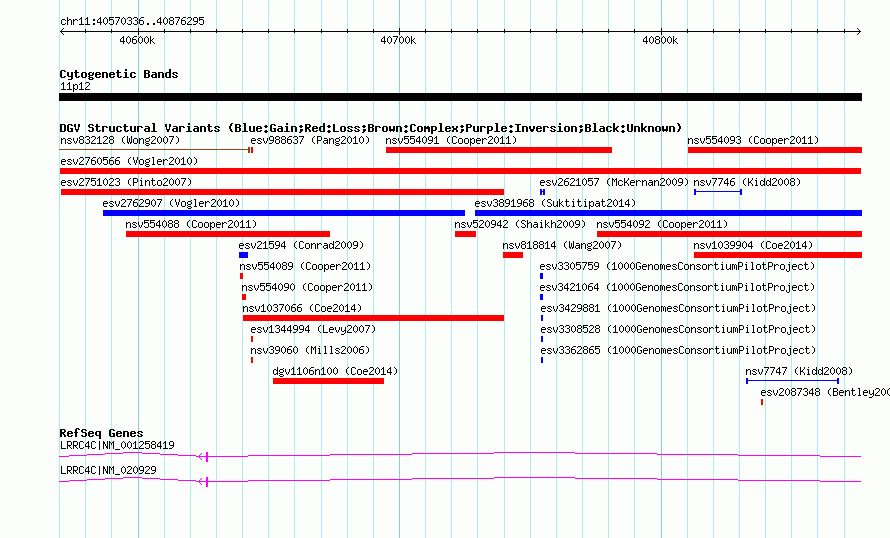Viewport: 890px width, 538px height.
Task: Click the nsv554089 (Cooper2011) label
Action: coord(305,266)
